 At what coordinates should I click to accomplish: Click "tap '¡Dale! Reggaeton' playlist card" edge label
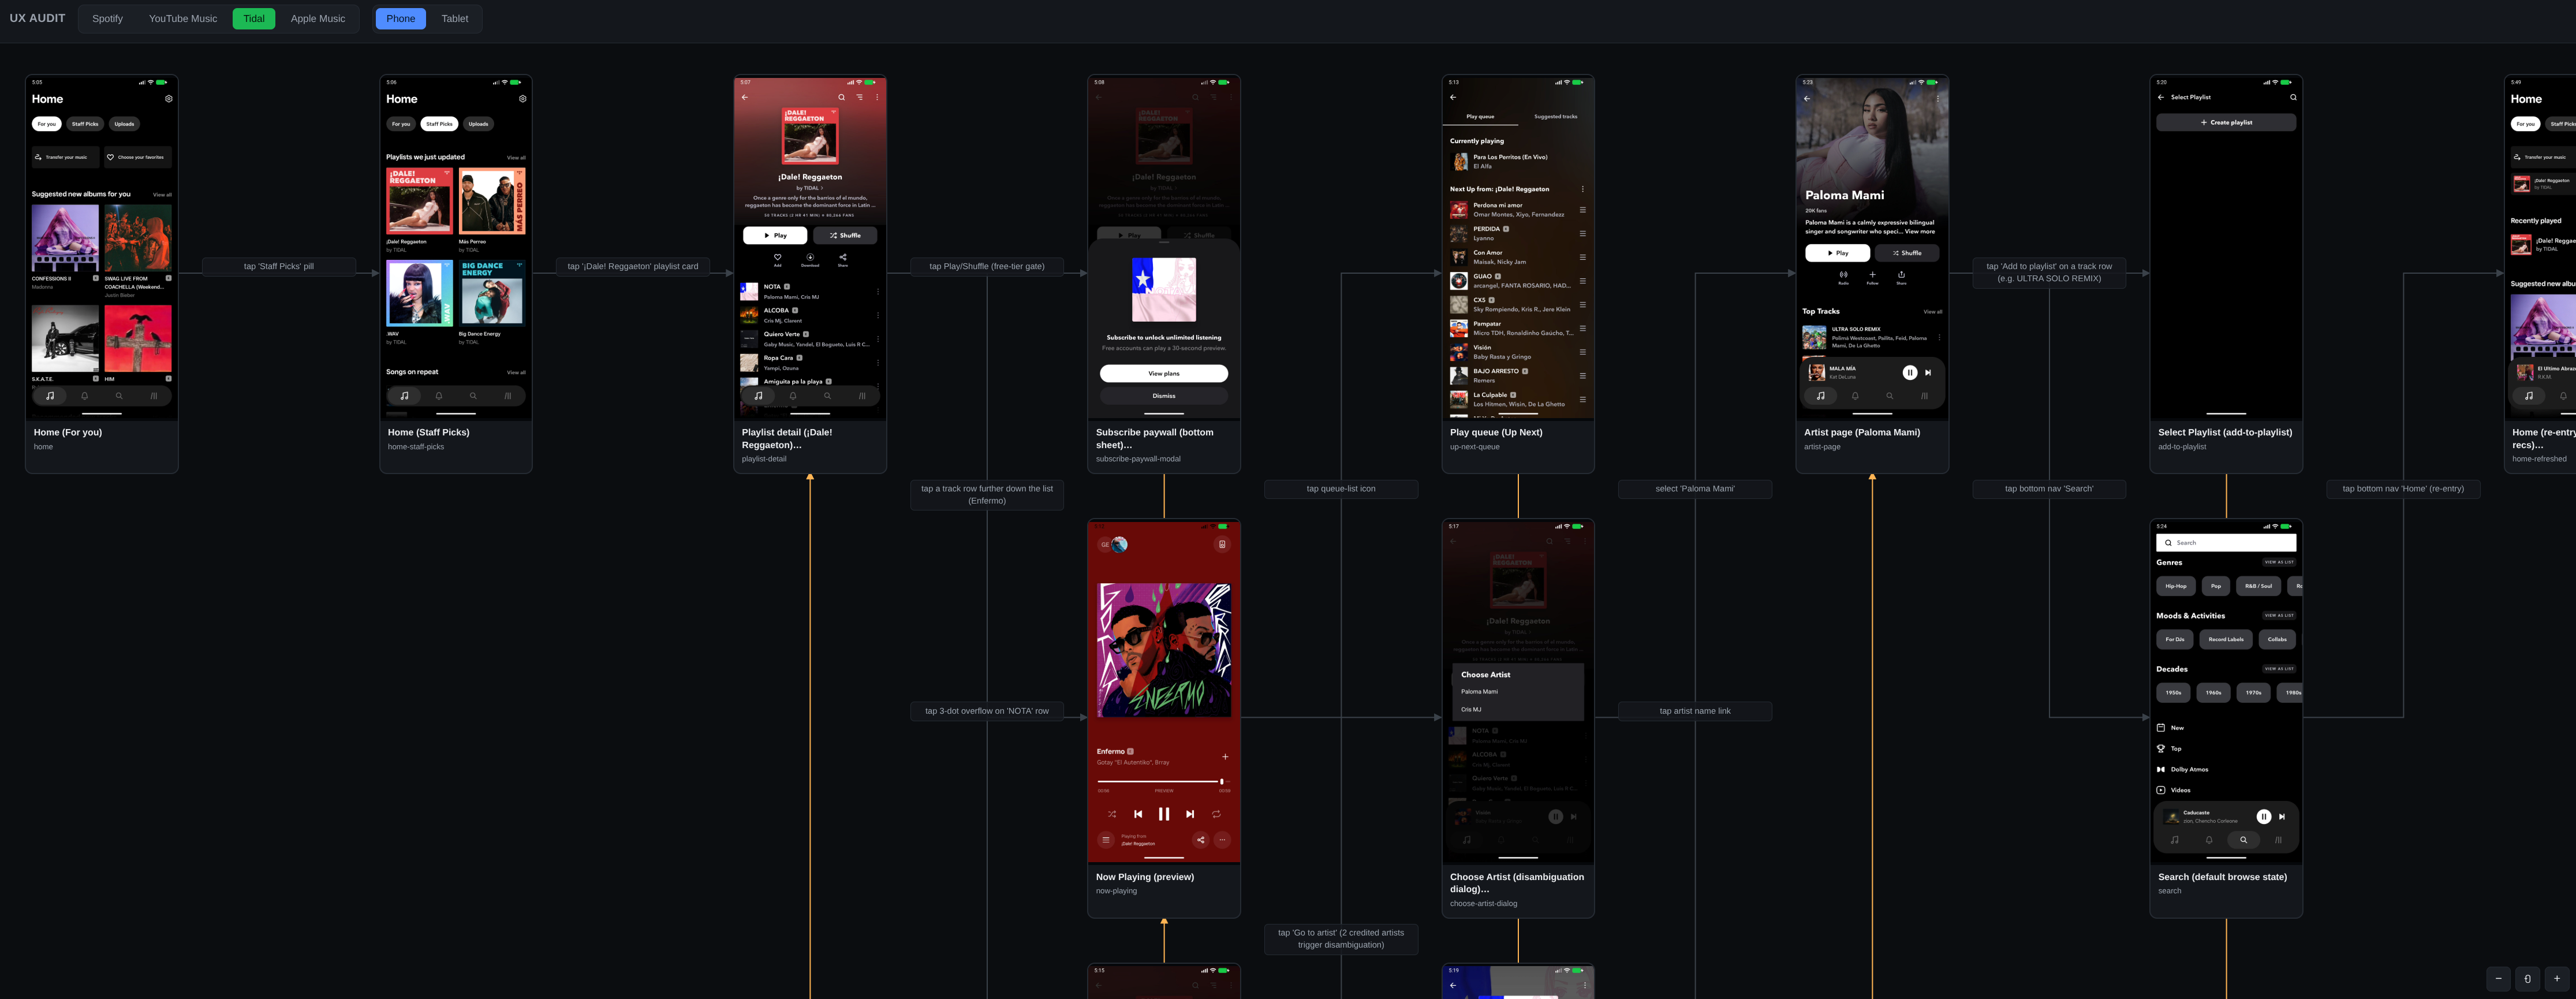[633, 266]
